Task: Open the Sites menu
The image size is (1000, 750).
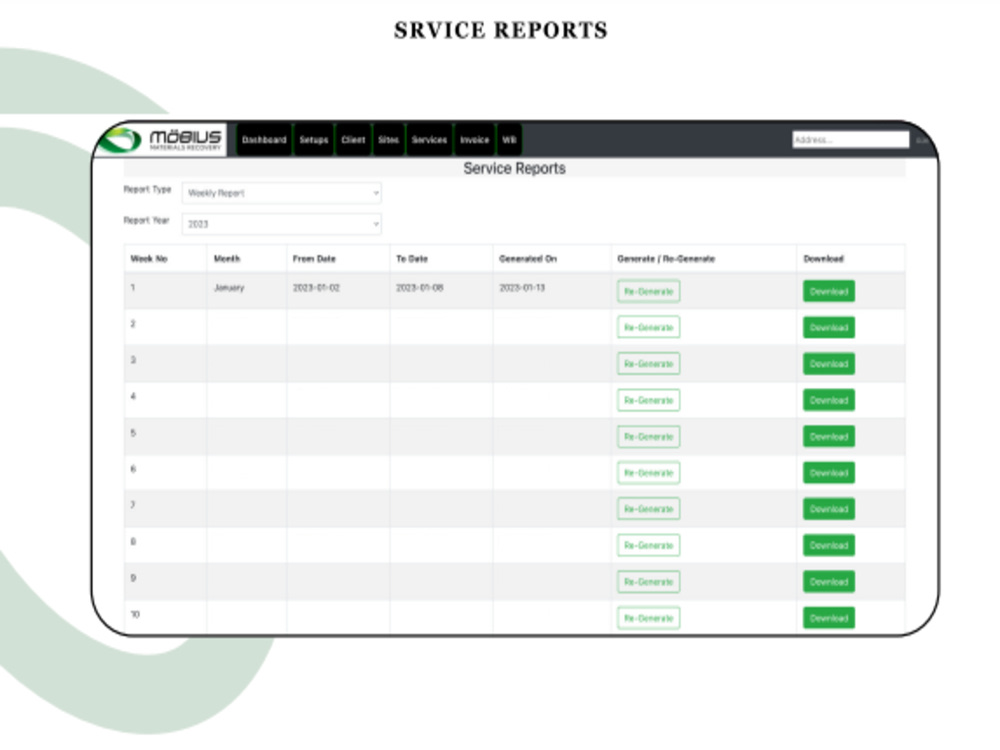Action: tap(388, 140)
